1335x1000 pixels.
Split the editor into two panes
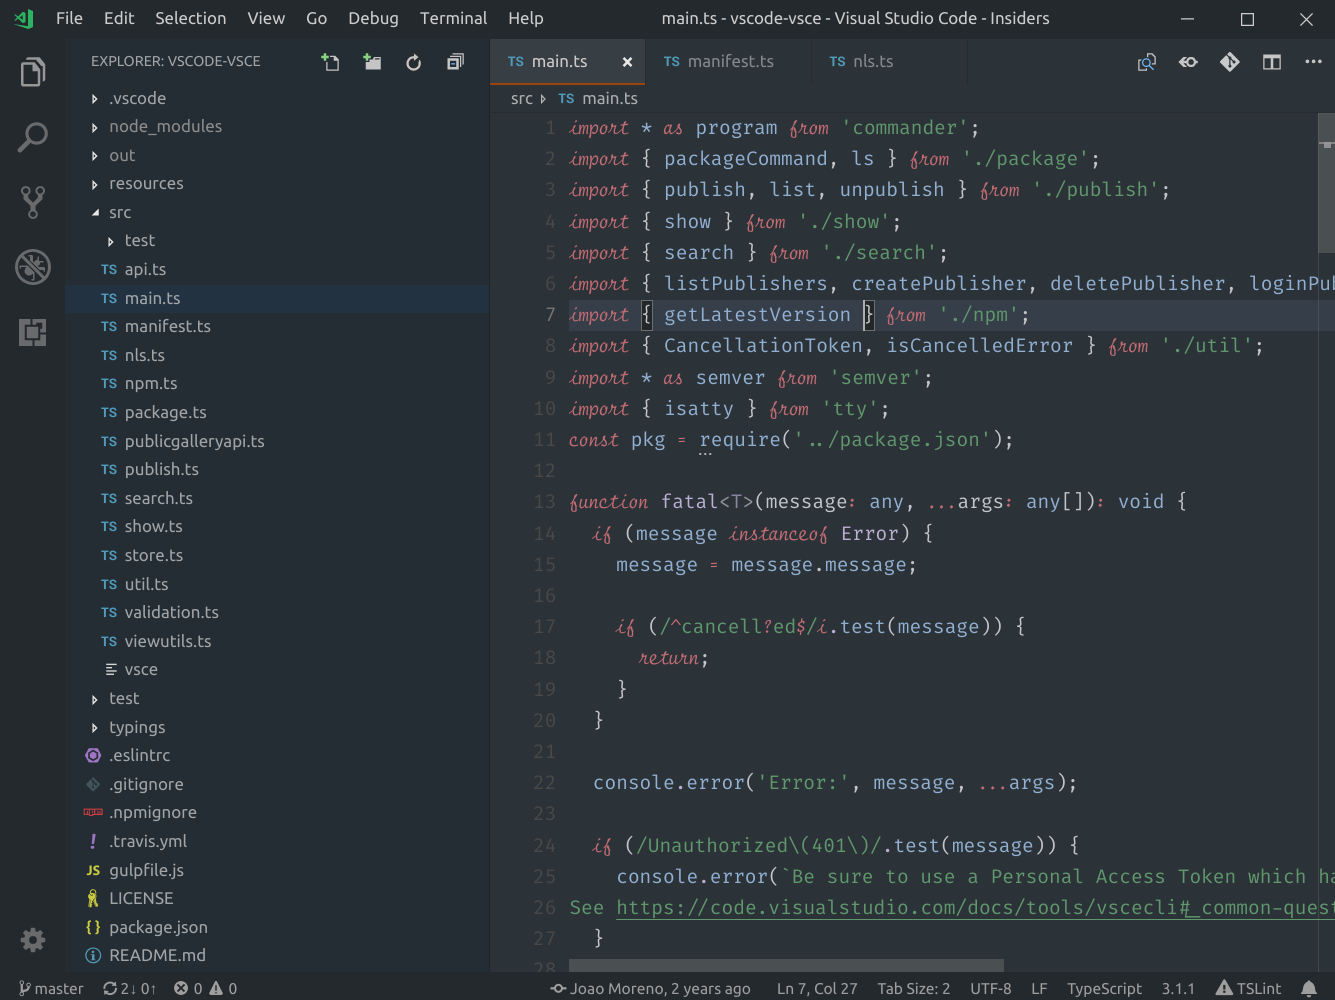point(1272,61)
